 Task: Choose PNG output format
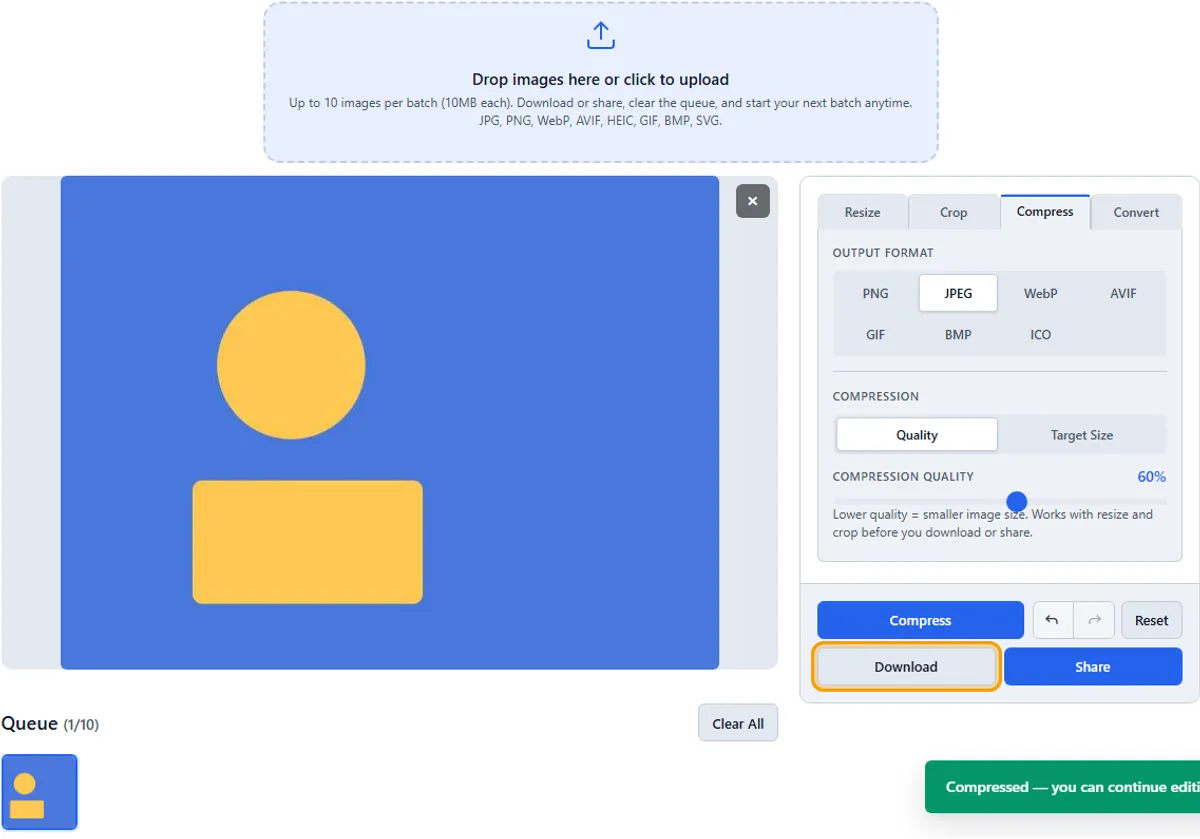click(x=876, y=294)
